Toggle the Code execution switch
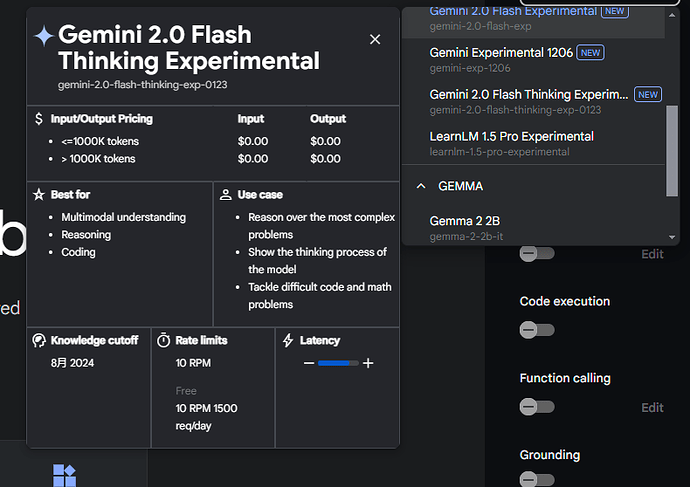Screen dimensions: 690x487 537,330
